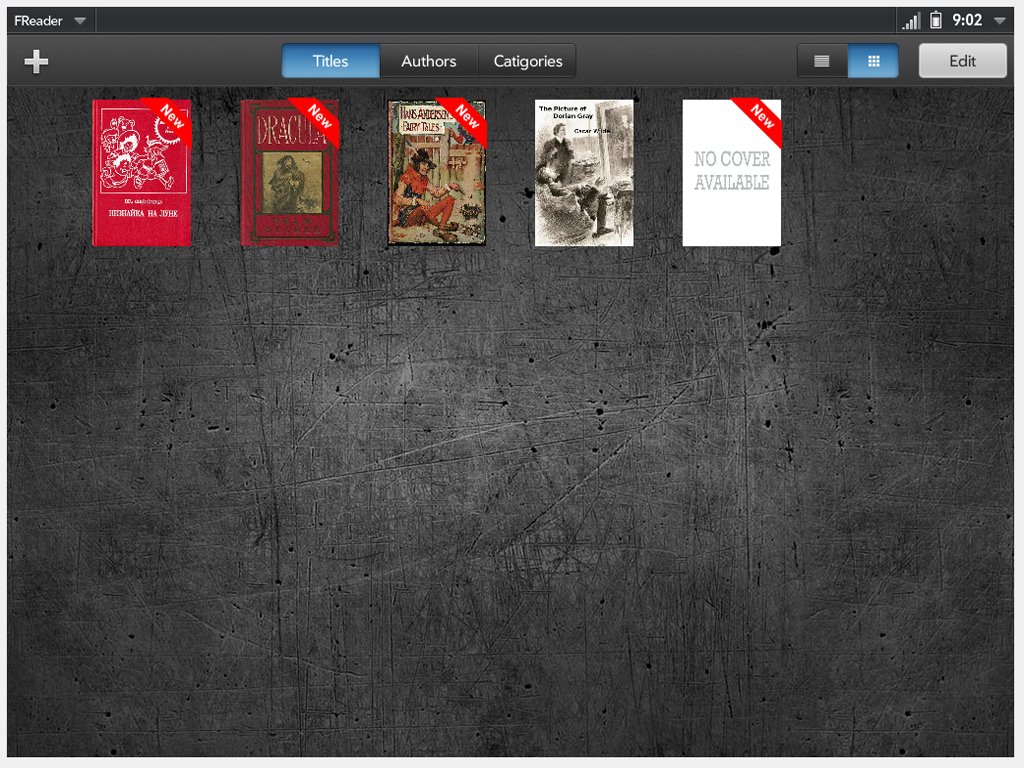The width and height of the screenshot is (1024, 768).
Task: Tap the signal strength icon
Action: pyautogui.click(x=911, y=20)
